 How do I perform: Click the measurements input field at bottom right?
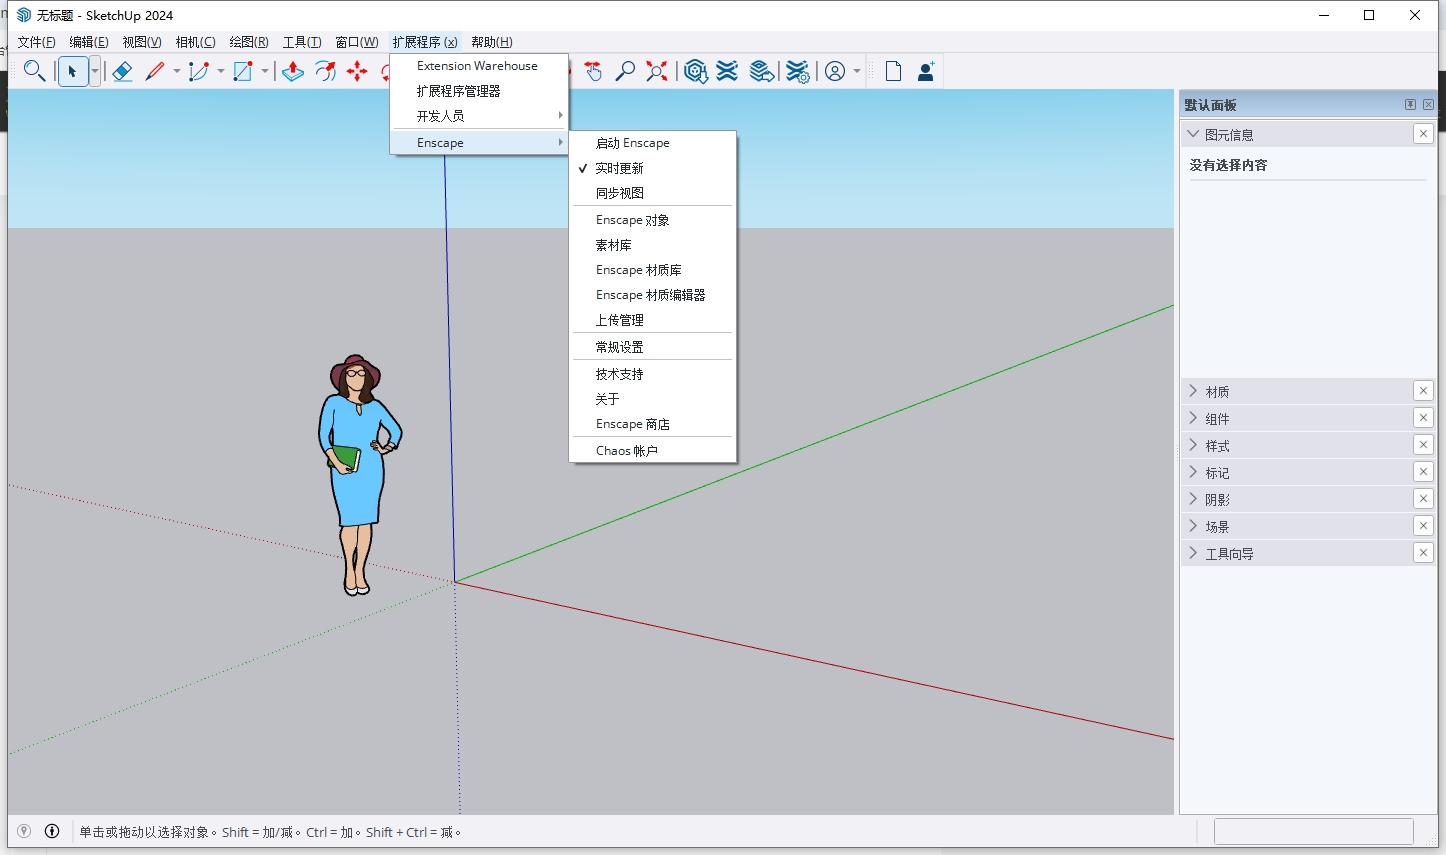1313,831
